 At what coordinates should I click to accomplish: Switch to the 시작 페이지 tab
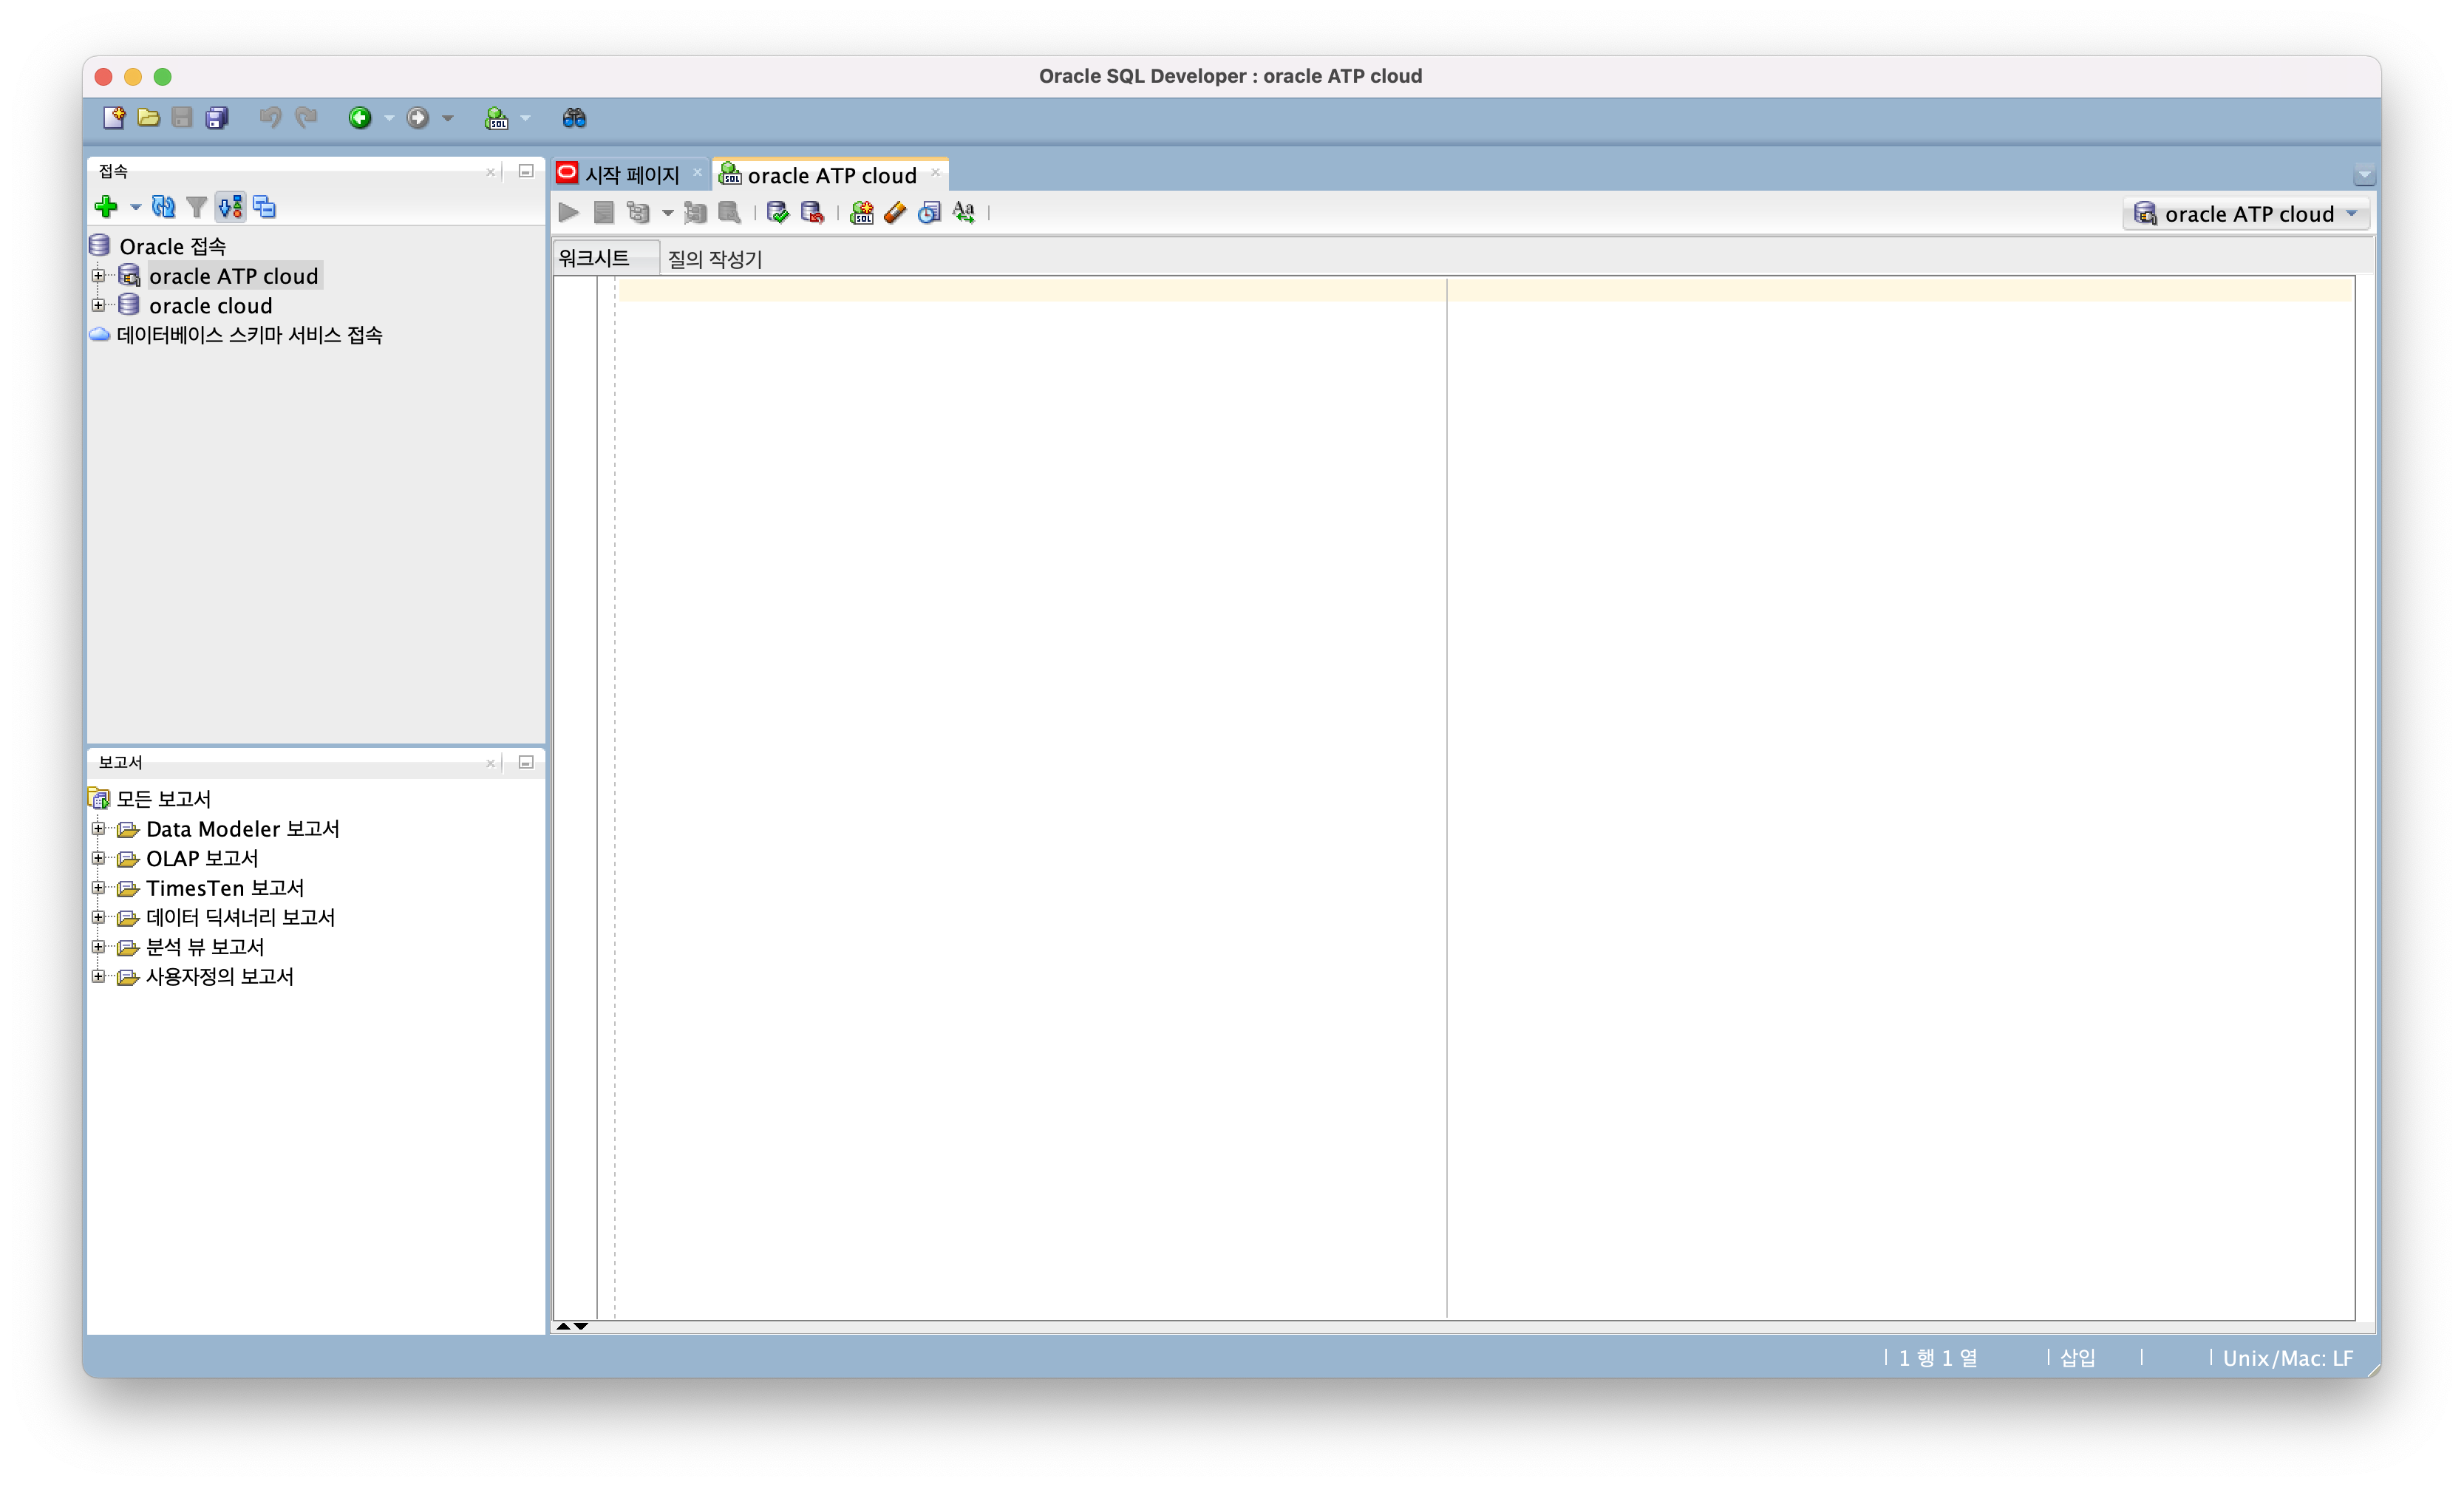tap(630, 175)
